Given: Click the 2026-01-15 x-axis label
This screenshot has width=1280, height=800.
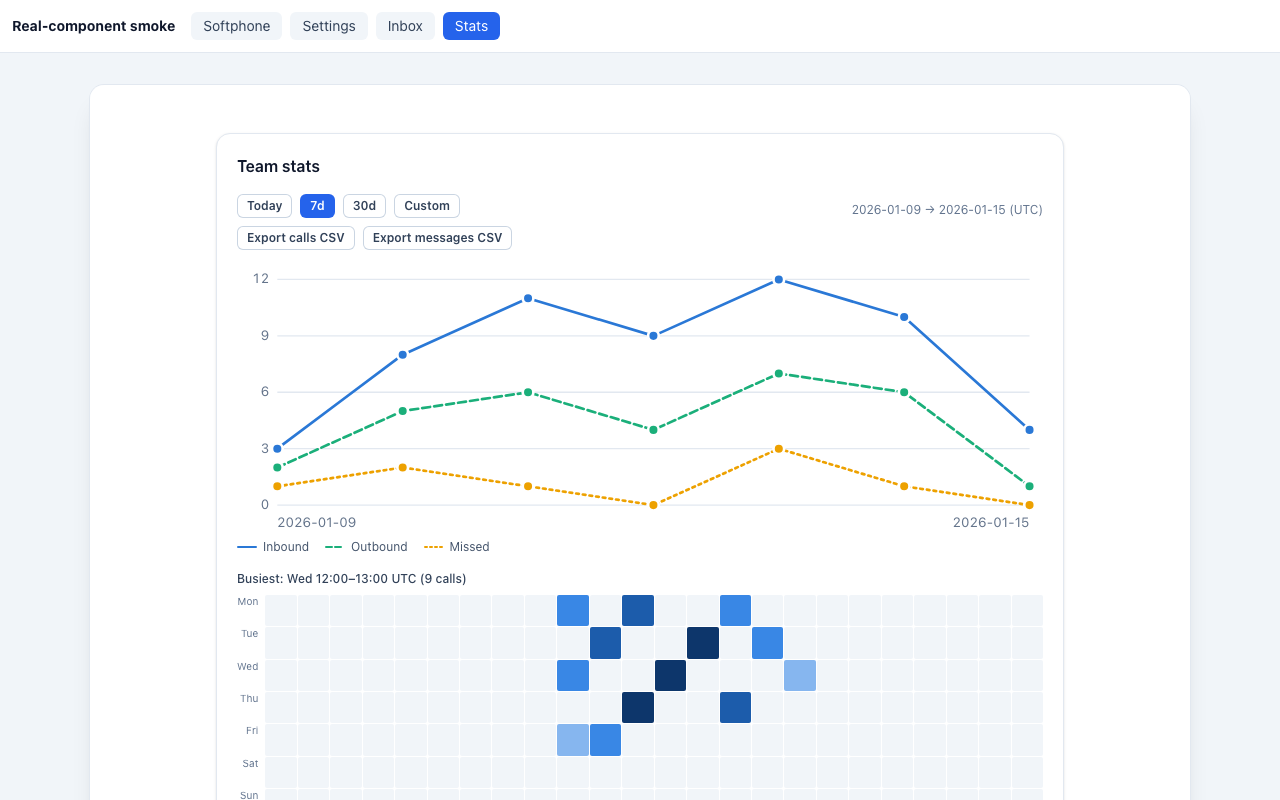Looking at the screenshot, I should 990,523.
